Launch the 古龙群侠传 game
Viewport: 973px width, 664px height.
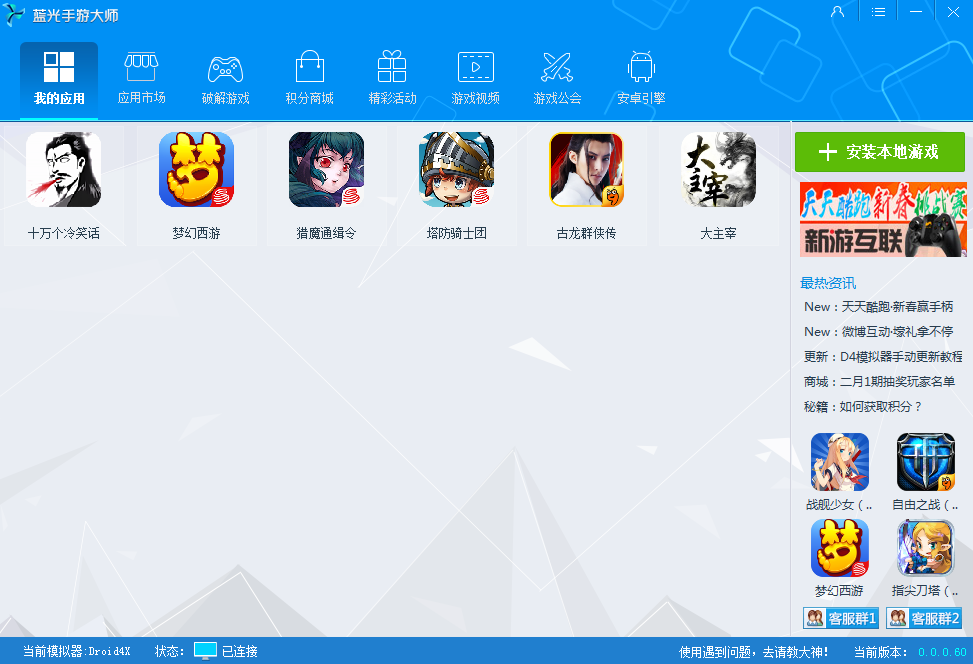point(586,170)
